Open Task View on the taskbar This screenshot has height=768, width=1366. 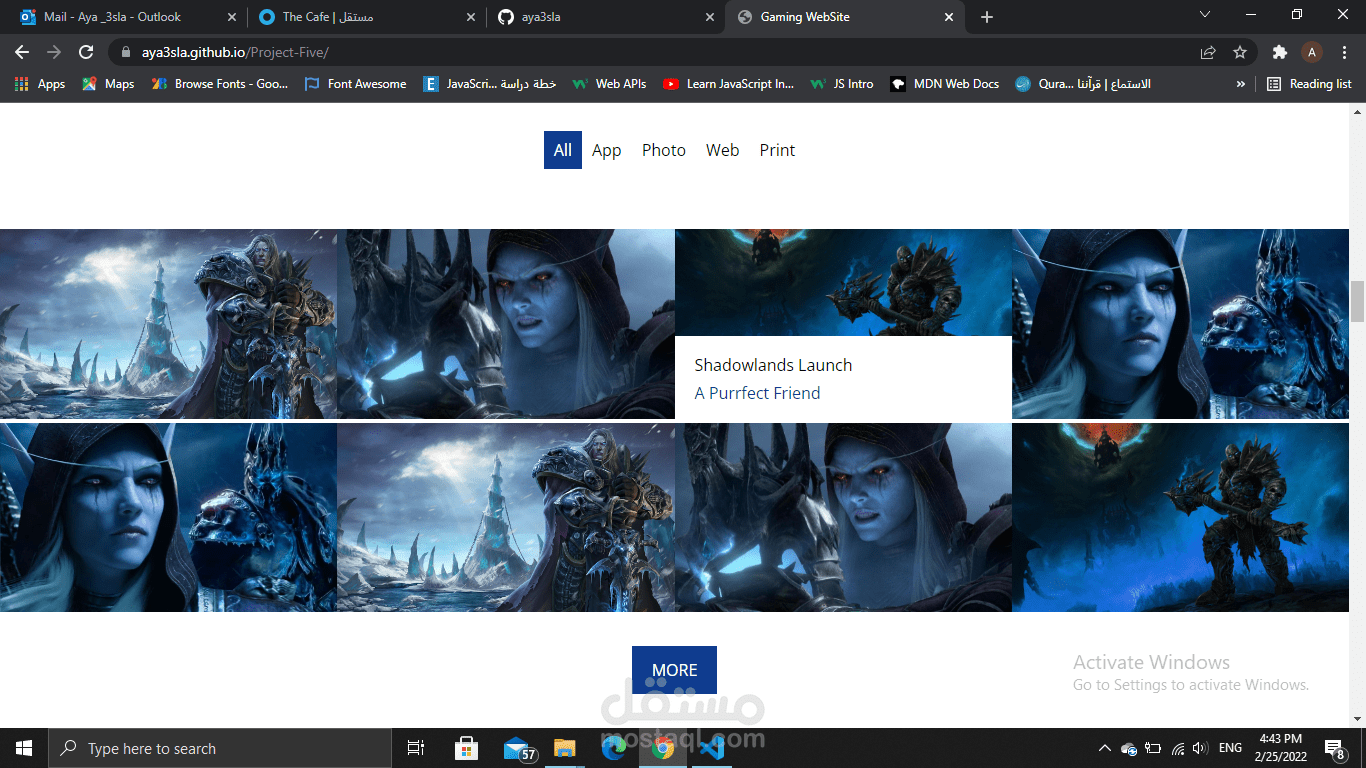[416, 748]
